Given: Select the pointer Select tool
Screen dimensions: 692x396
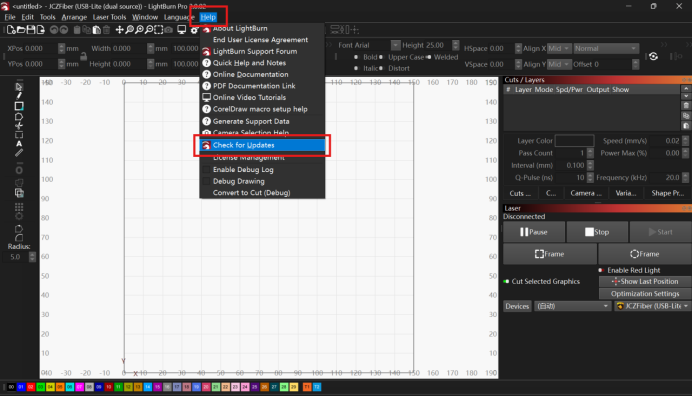Looking at the screenshot, I should click(19, 87).
